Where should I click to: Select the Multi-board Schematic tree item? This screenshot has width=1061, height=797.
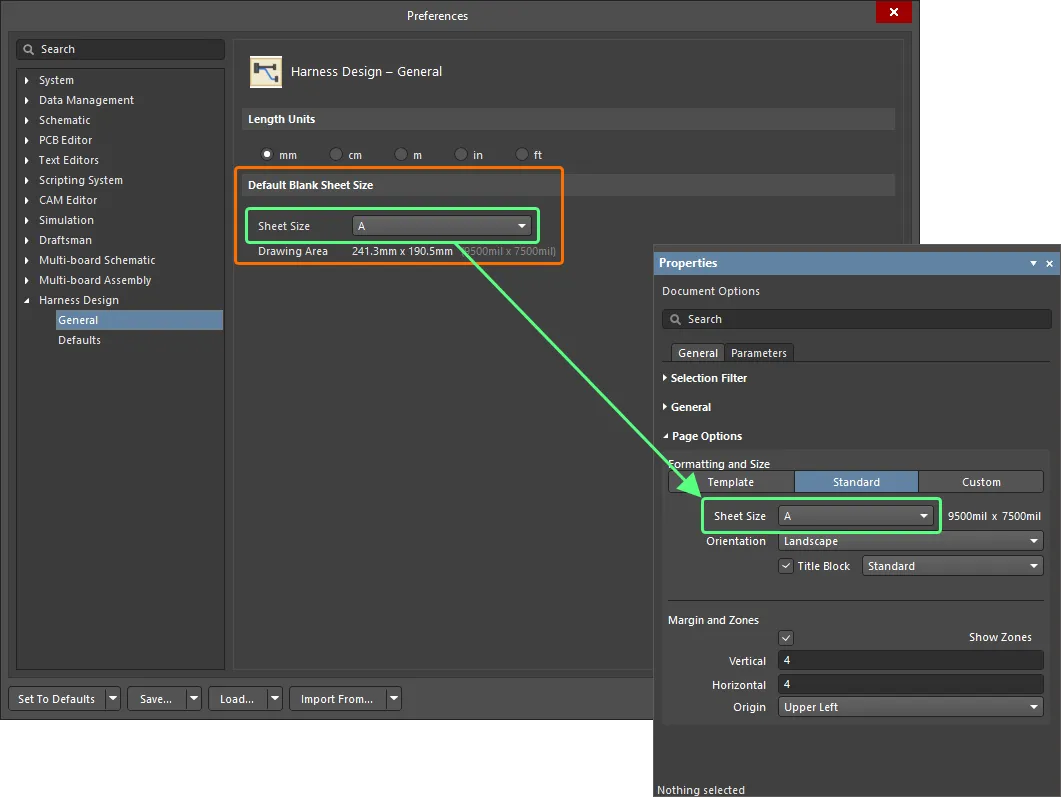click(x=97, y=260)
